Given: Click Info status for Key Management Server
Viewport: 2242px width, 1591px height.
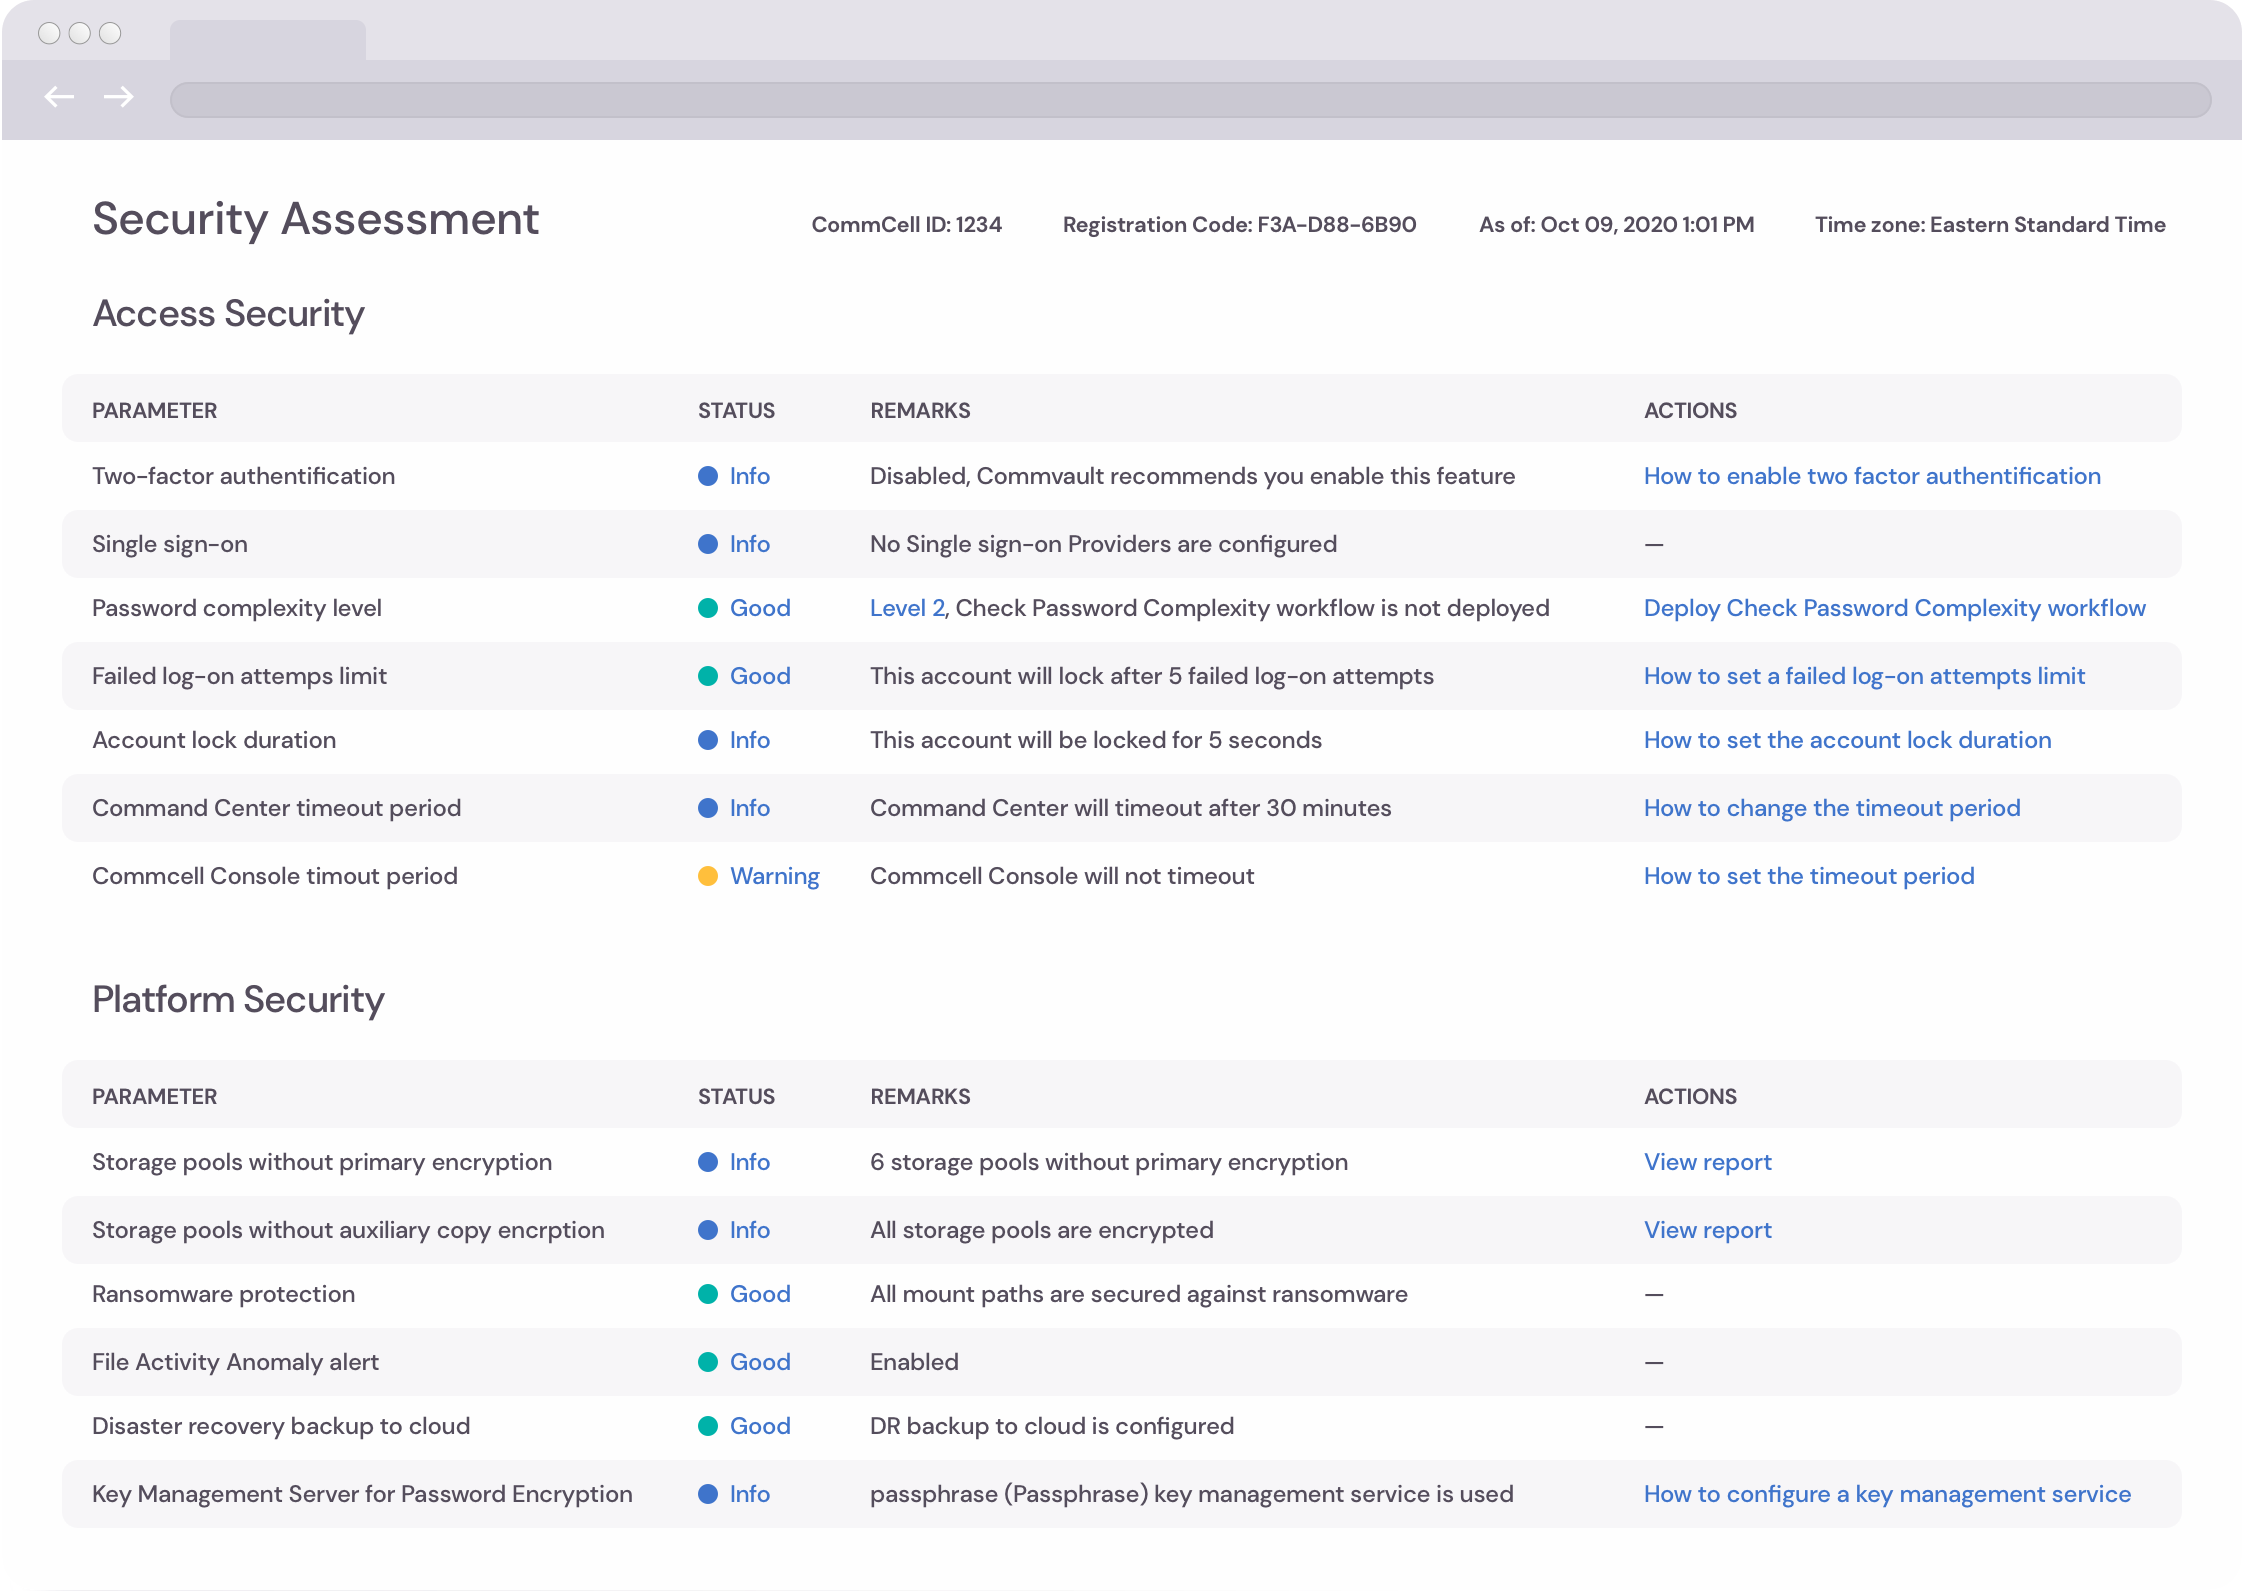Looking at the screenshot, I should 750,1494.
